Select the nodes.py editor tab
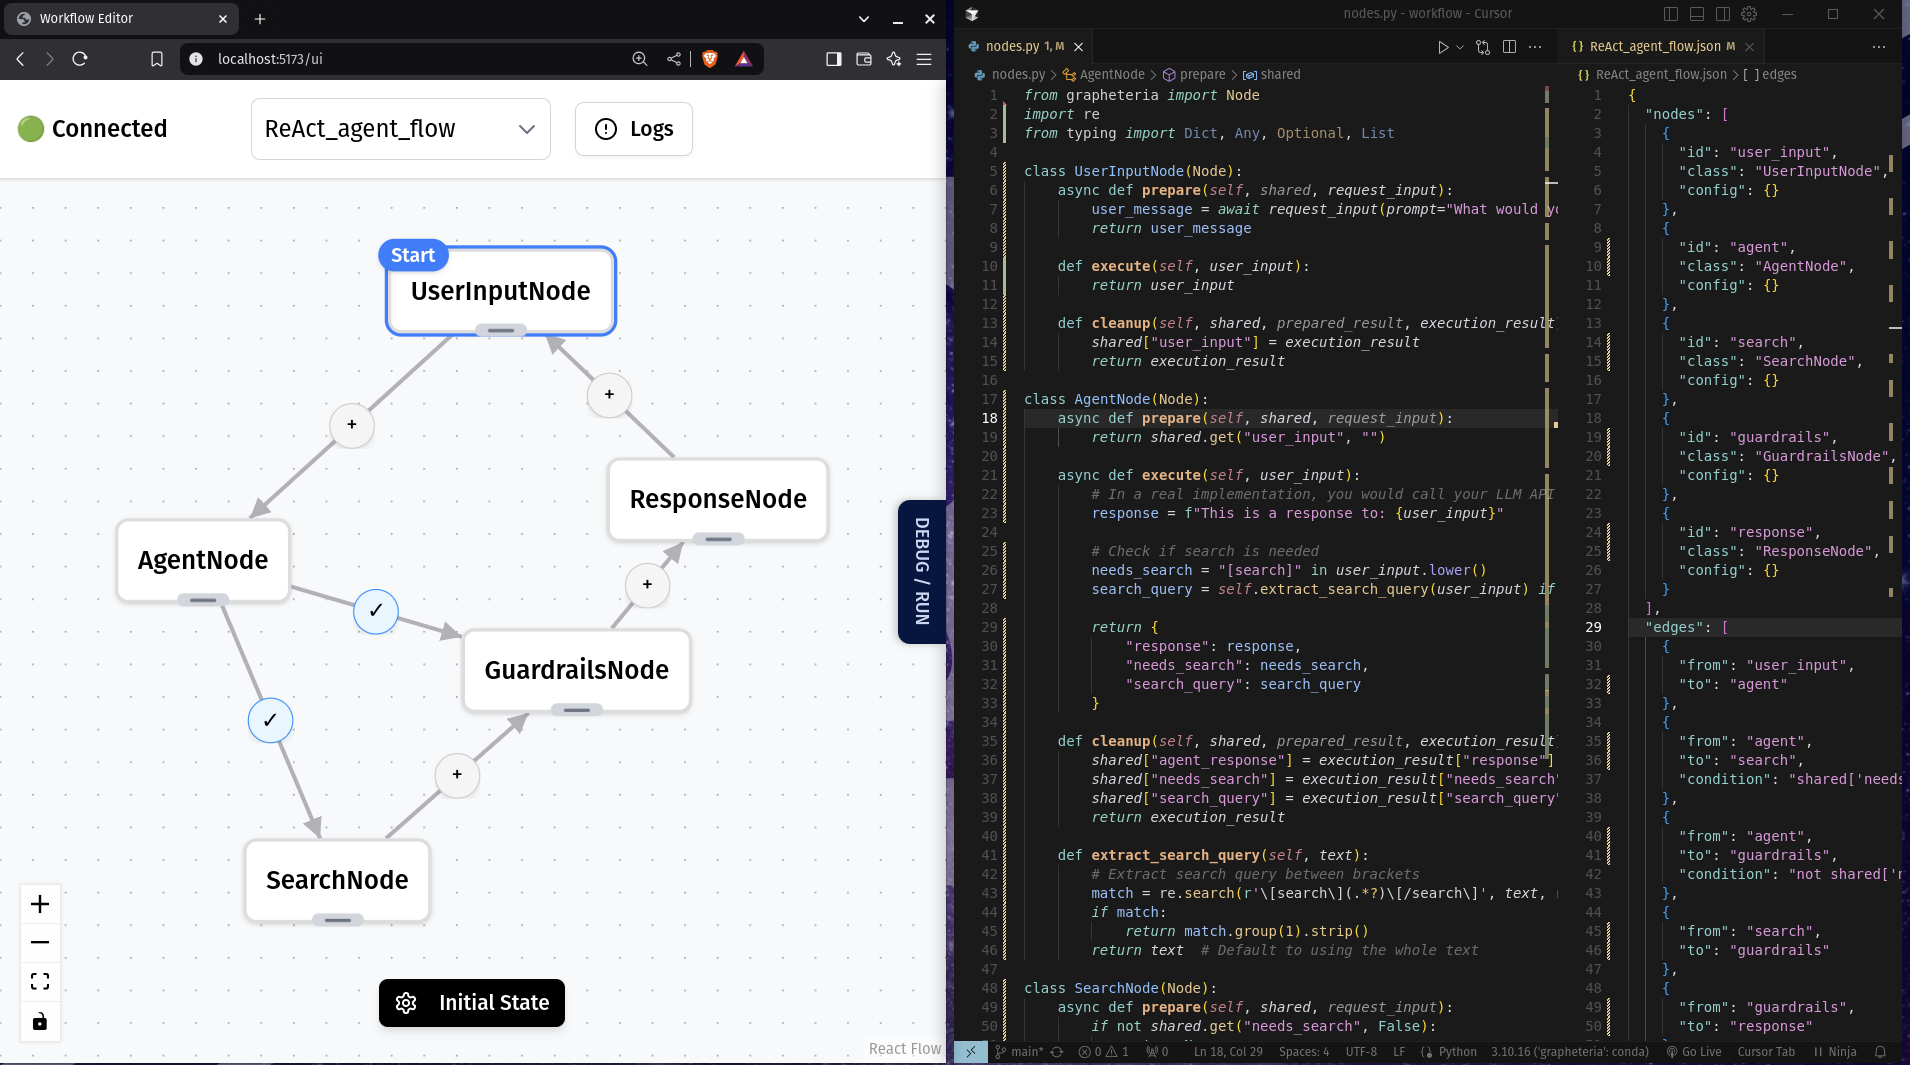 tap(1015, 46)
